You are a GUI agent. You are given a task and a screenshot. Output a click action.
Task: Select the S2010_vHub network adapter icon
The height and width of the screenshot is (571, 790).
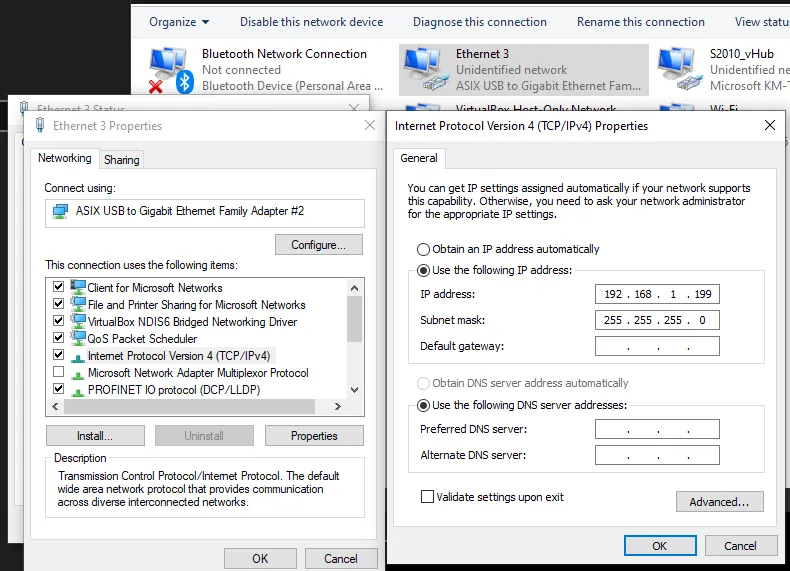click(677, 68)
